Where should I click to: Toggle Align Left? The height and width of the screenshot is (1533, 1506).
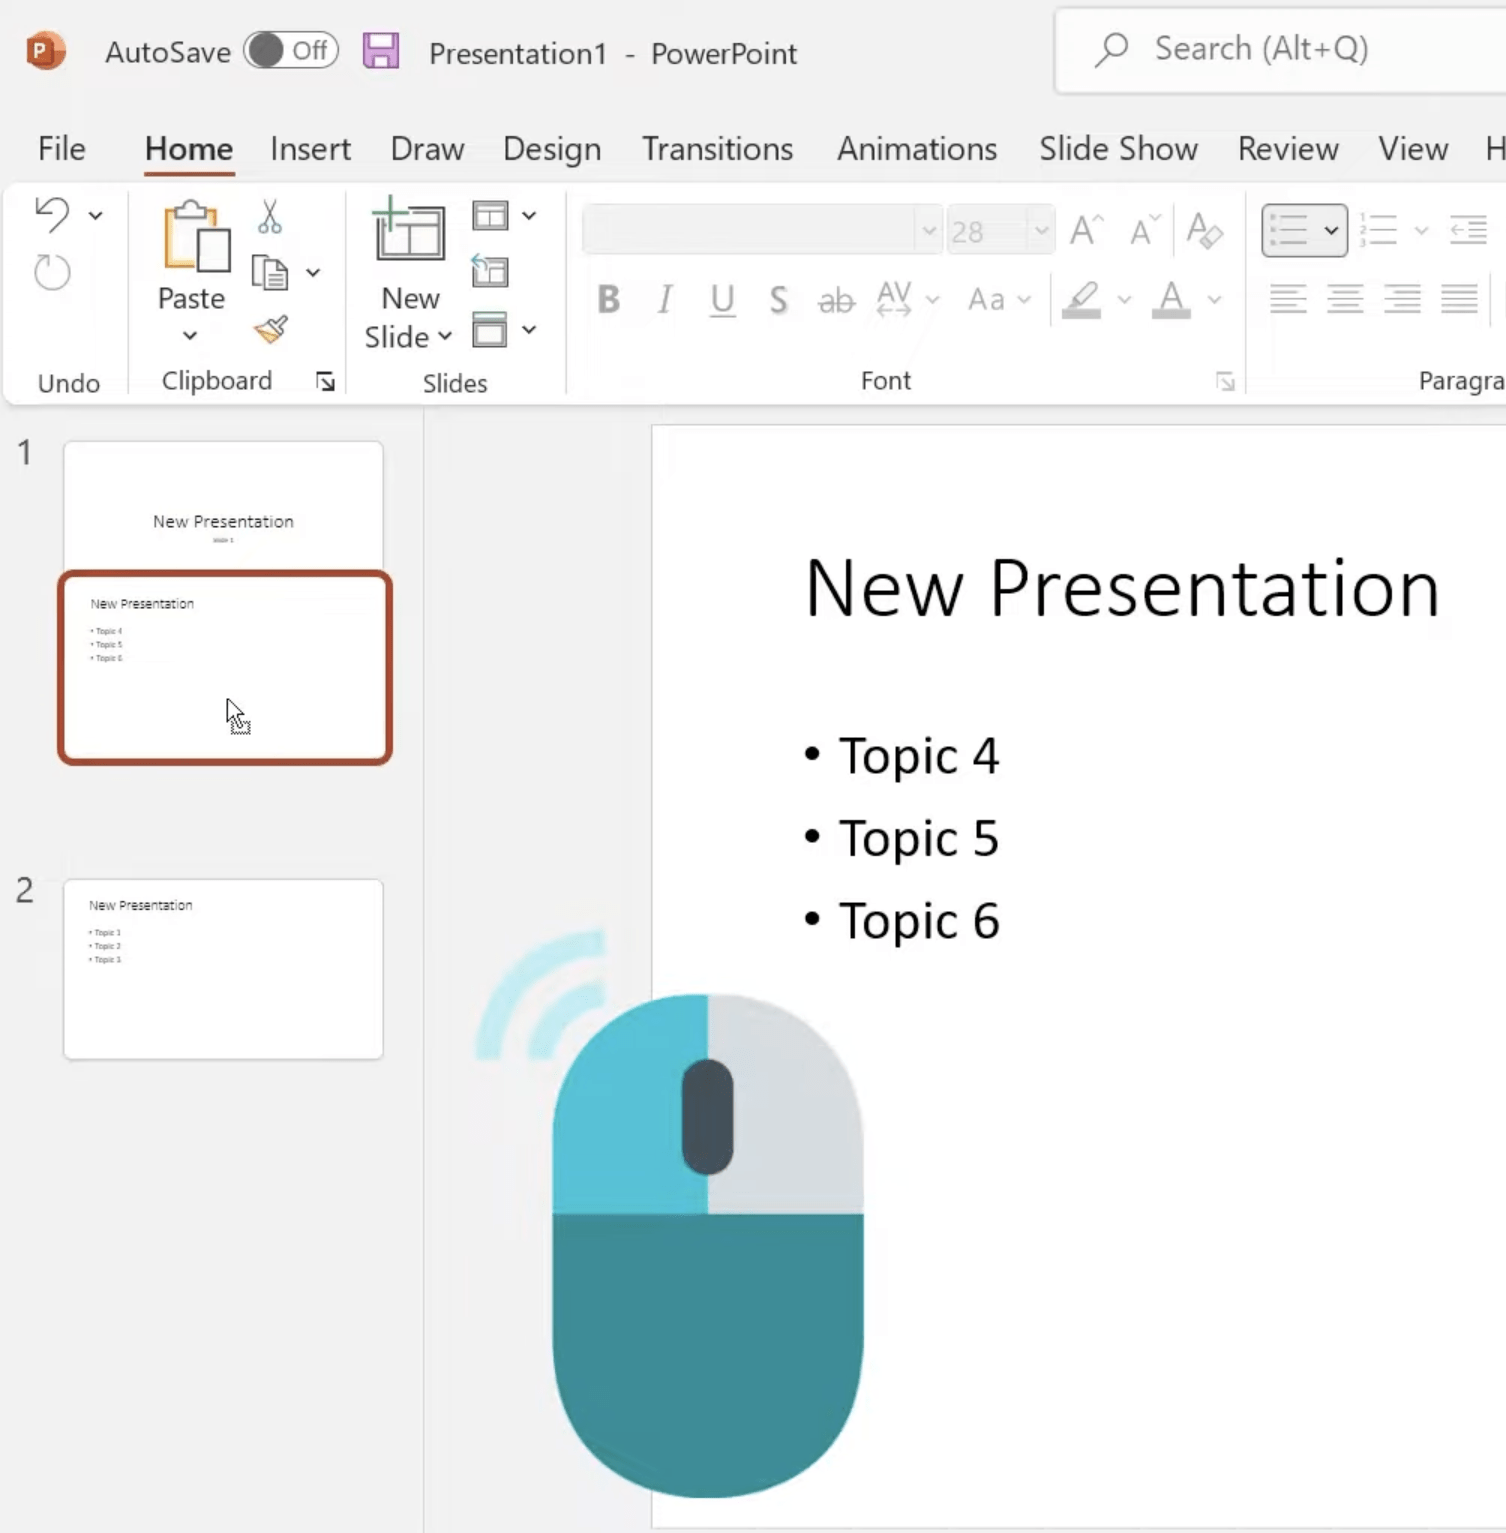point(1288,299)
